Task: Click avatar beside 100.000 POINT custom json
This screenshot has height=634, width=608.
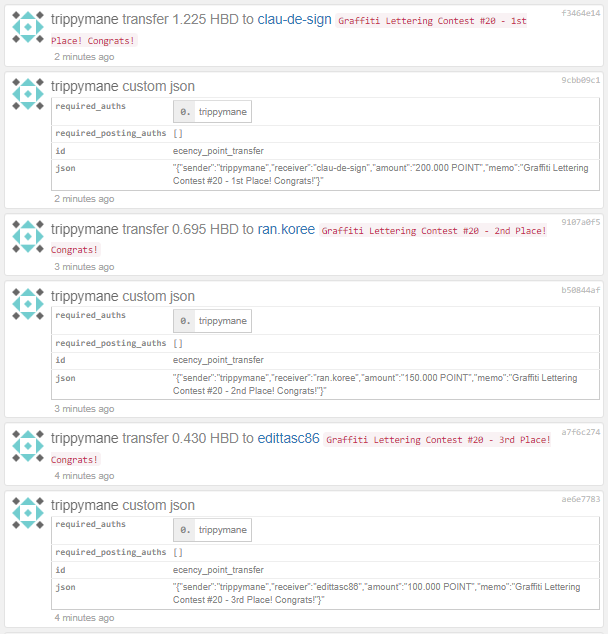Action: (28, 513)
